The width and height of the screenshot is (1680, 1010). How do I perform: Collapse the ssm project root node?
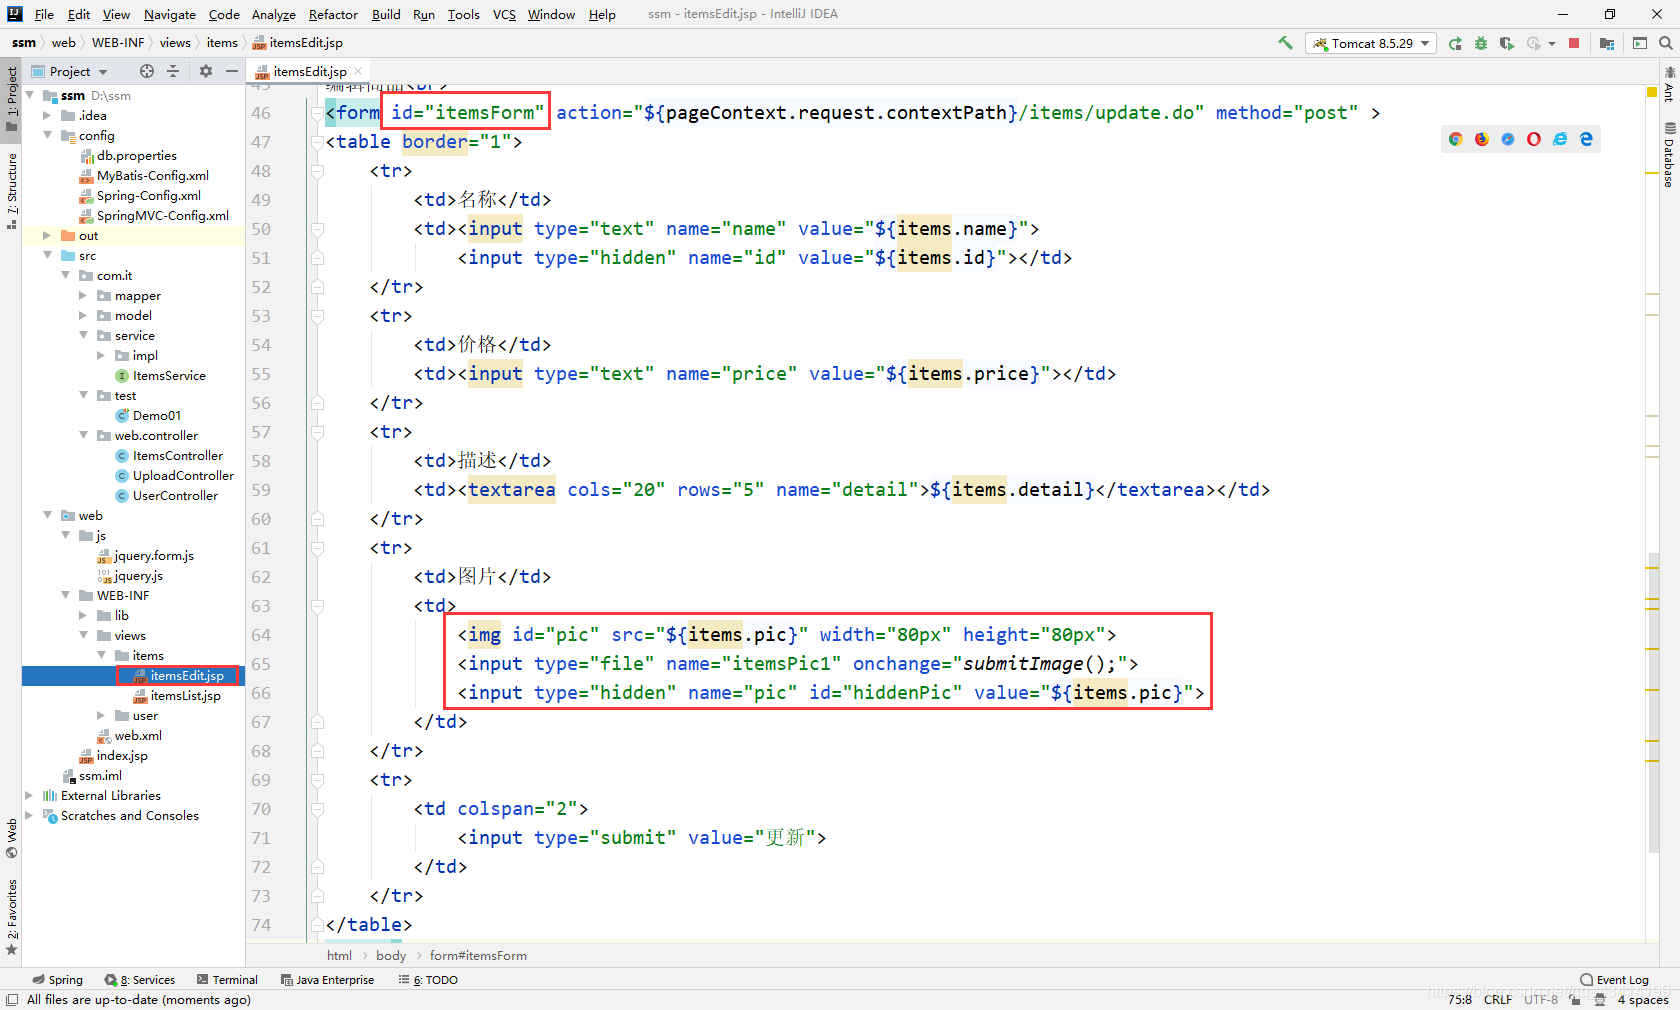30,95
